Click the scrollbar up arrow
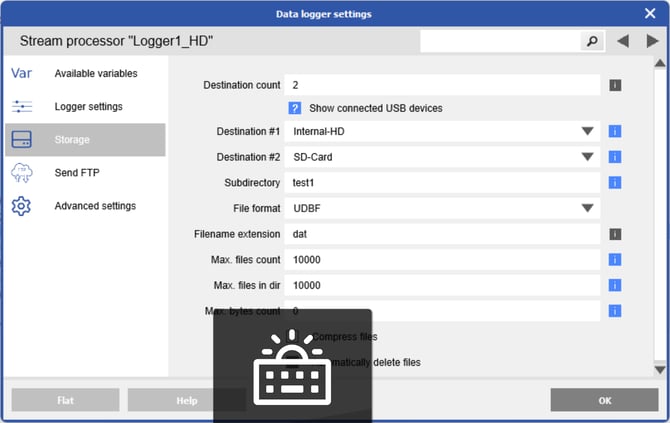Image resolution: width=670 pixels, height=423 pixels. point(660,63)
